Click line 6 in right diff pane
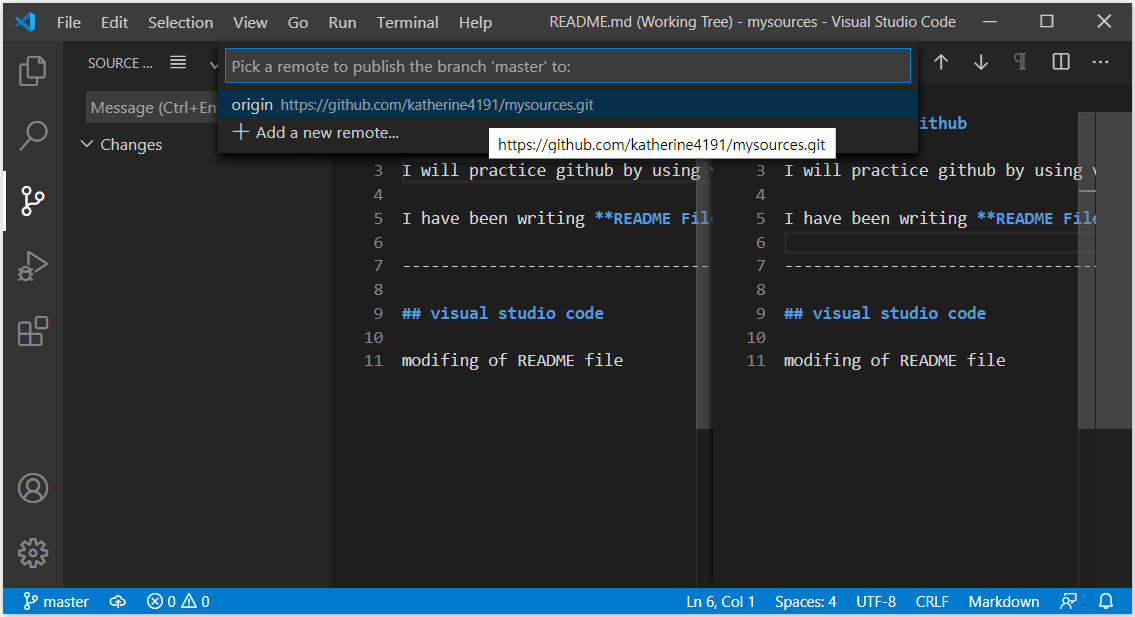Image resolution: width=1135 pixels, height=617 pixels. [939, 243]
